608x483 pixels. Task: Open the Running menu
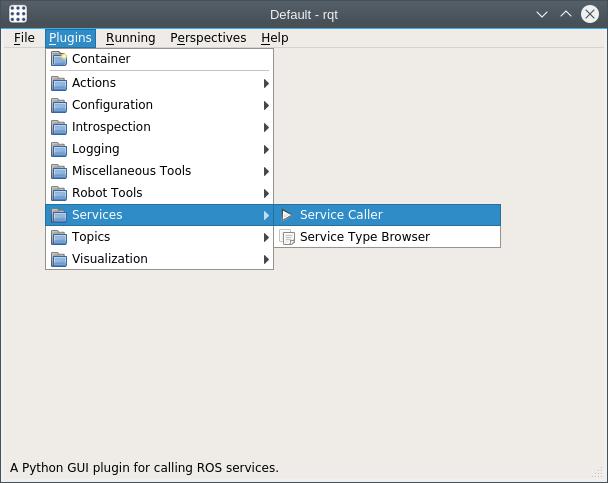coord(130,38)
